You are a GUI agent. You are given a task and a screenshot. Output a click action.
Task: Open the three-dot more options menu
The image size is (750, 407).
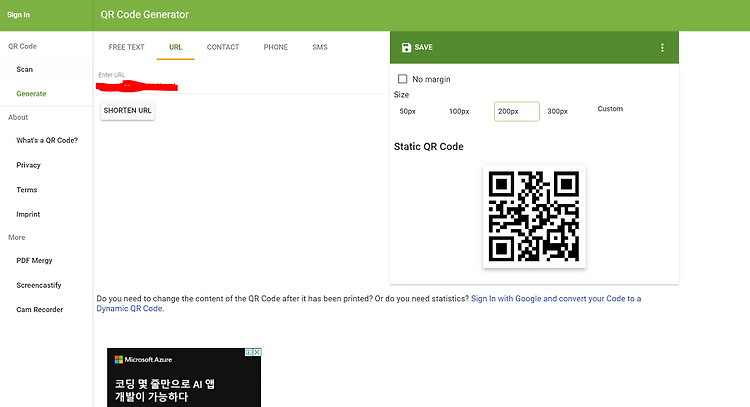[662, 47]
